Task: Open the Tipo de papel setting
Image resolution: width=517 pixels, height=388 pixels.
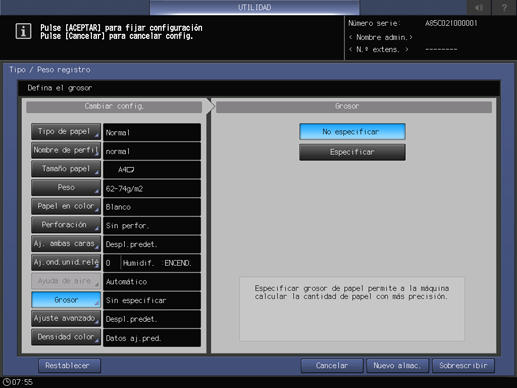Action: 66,132
